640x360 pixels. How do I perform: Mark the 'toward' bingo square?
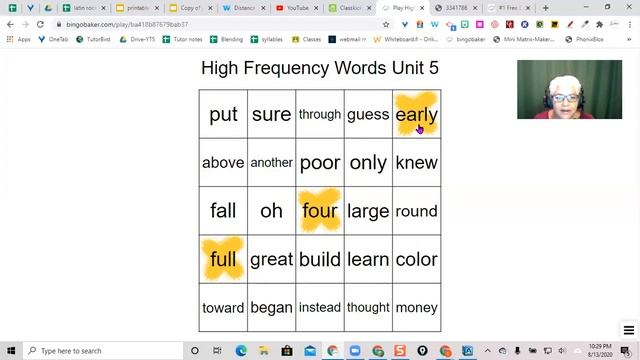pos(223,307)
